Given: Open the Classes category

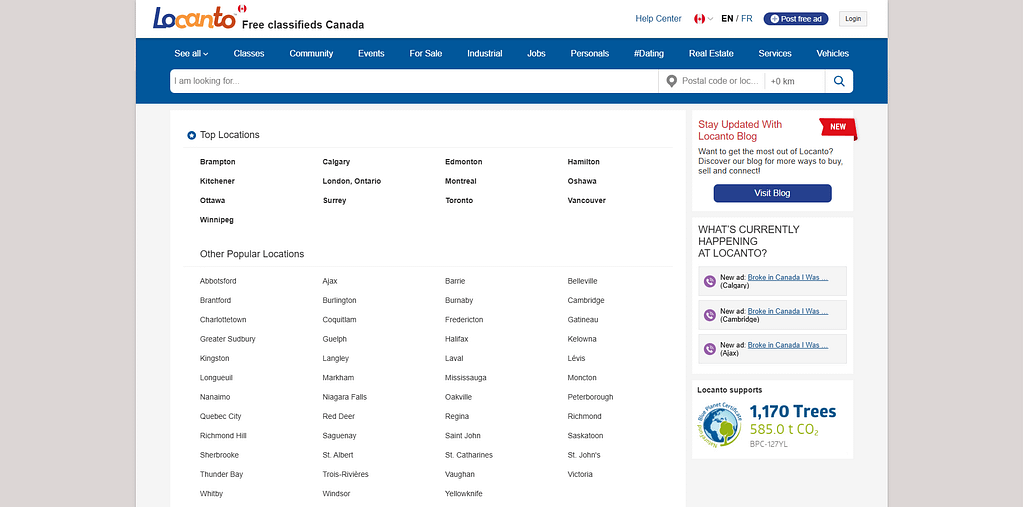Looking at the screenshot, I should click(x=249, y=54).
